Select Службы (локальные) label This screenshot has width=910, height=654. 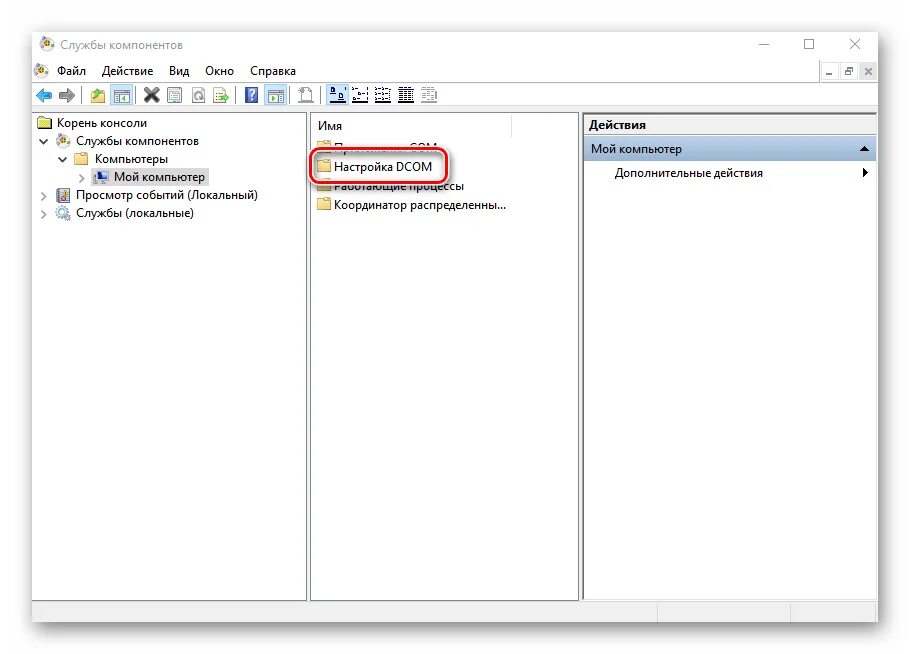pyautogui.click(x=135, y=213)
